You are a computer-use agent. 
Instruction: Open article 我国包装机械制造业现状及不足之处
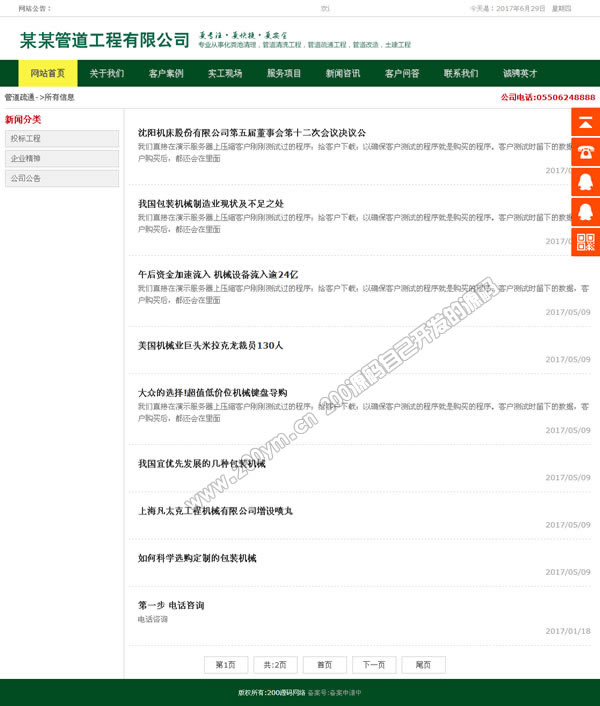coord(211,204)
